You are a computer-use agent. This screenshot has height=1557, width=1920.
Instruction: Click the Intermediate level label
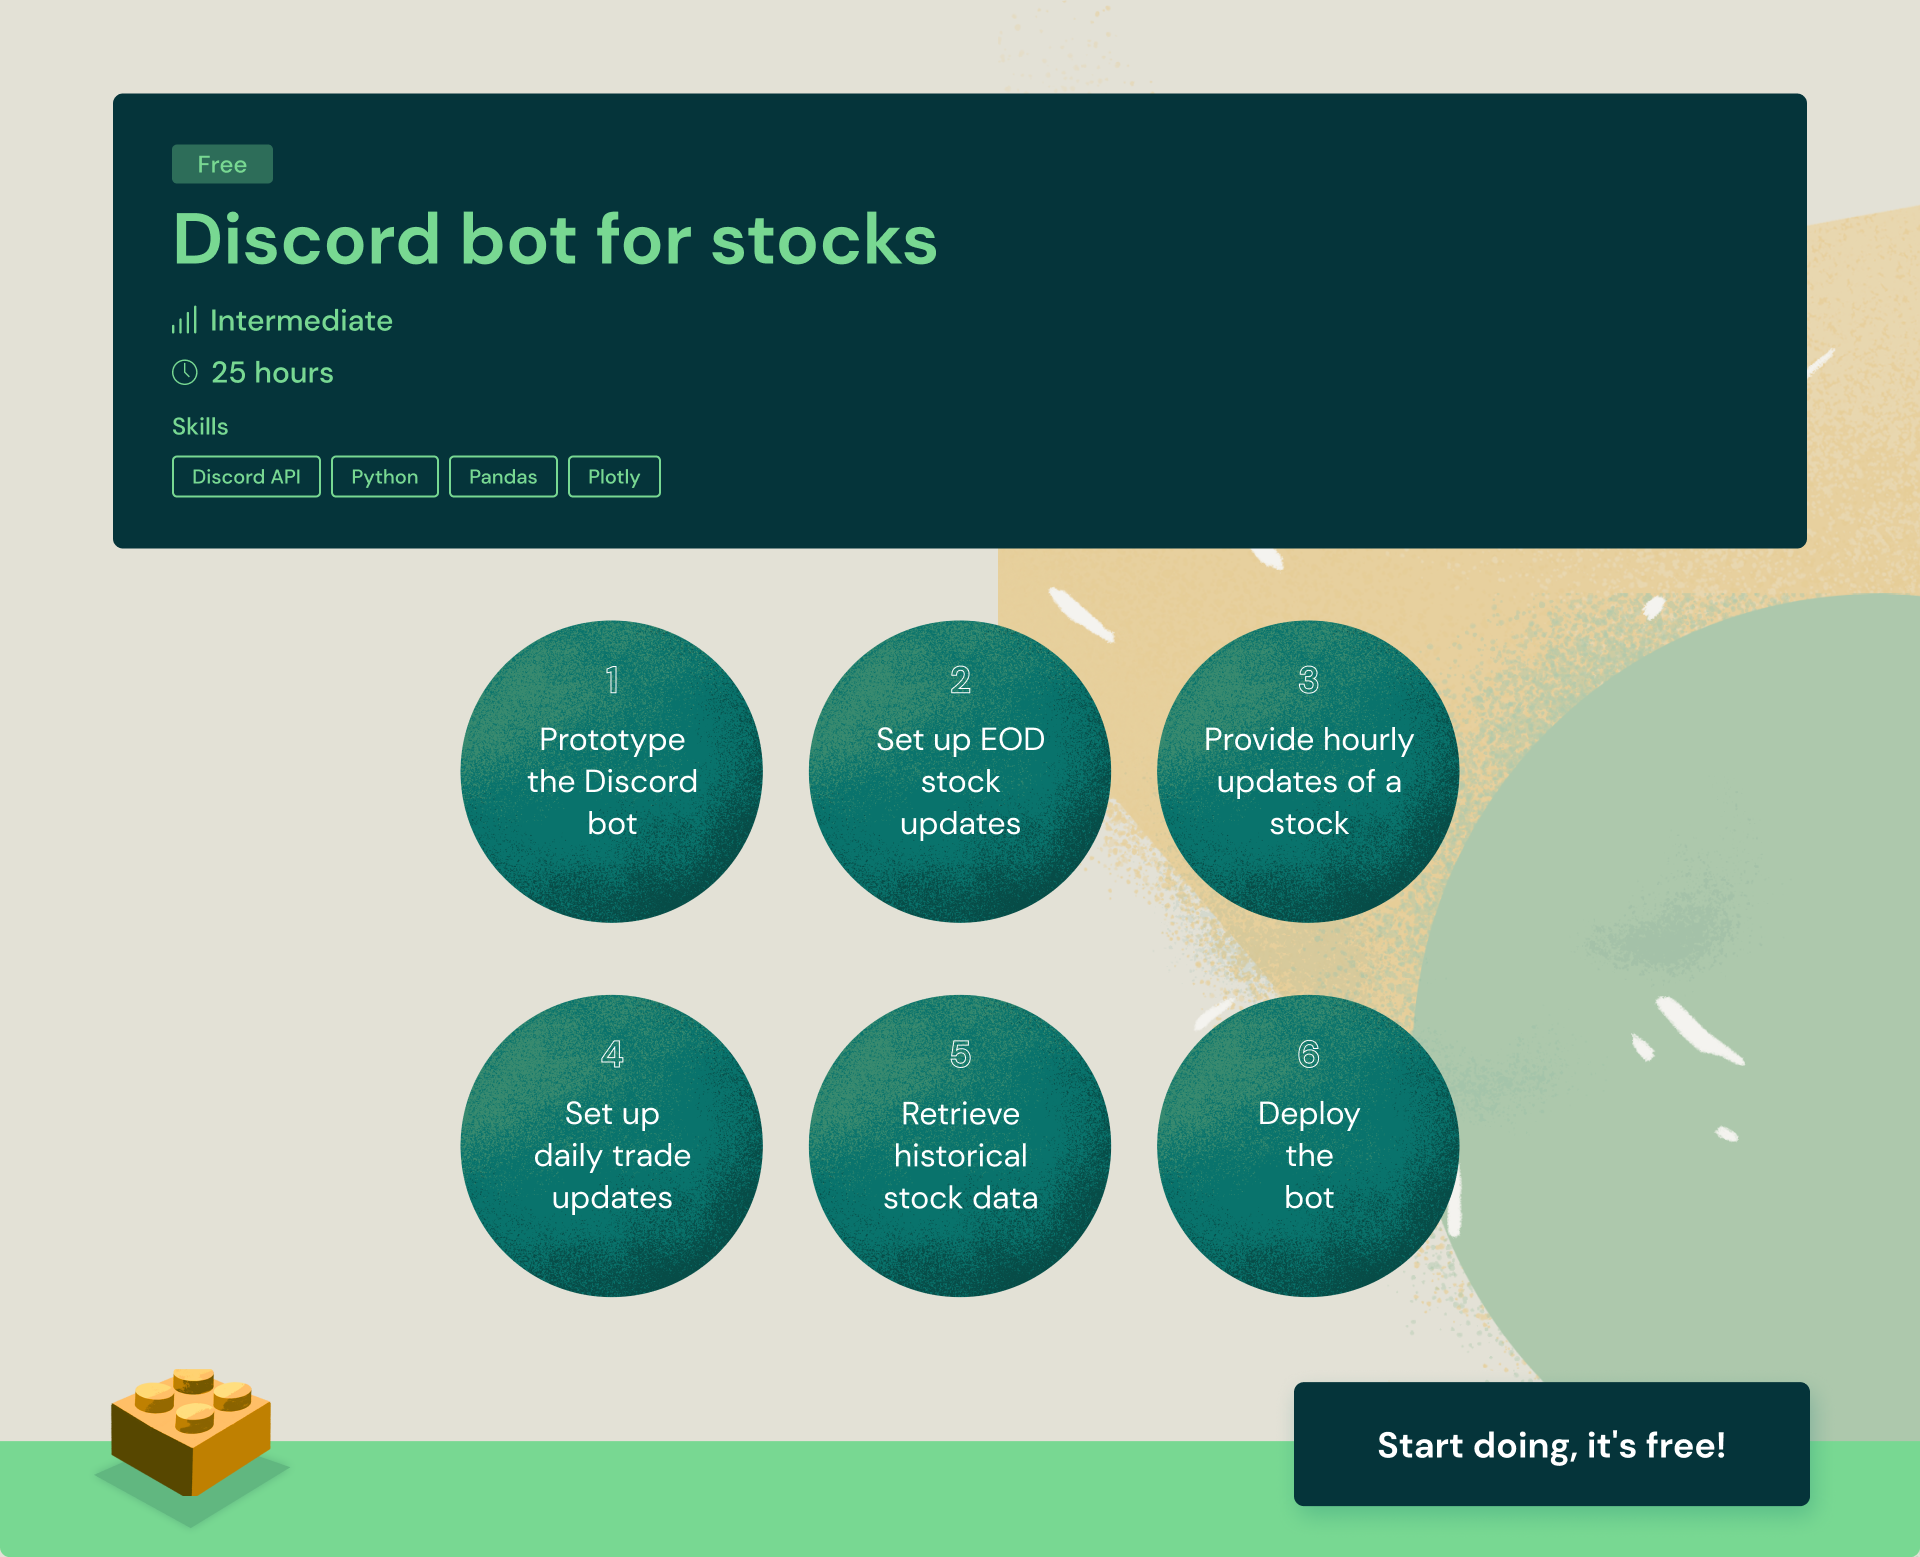point(301,320)
